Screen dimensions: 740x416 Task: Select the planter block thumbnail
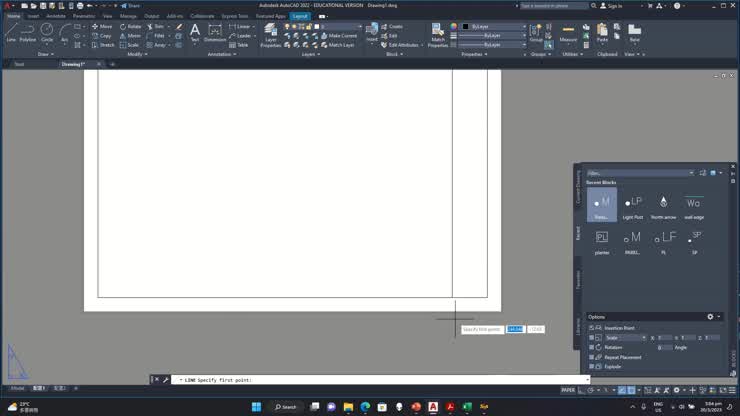click(x=602, y=241)
